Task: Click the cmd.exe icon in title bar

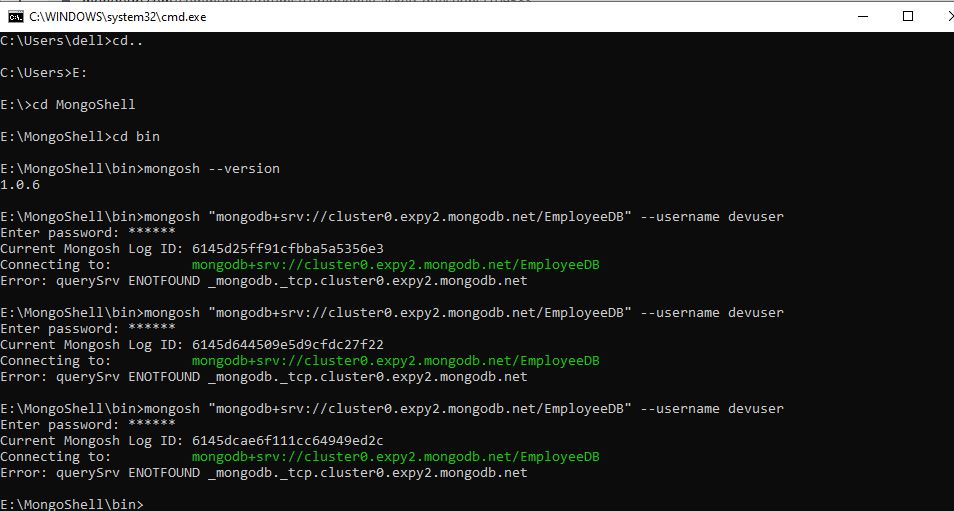Action: click(x=14, y=17)
